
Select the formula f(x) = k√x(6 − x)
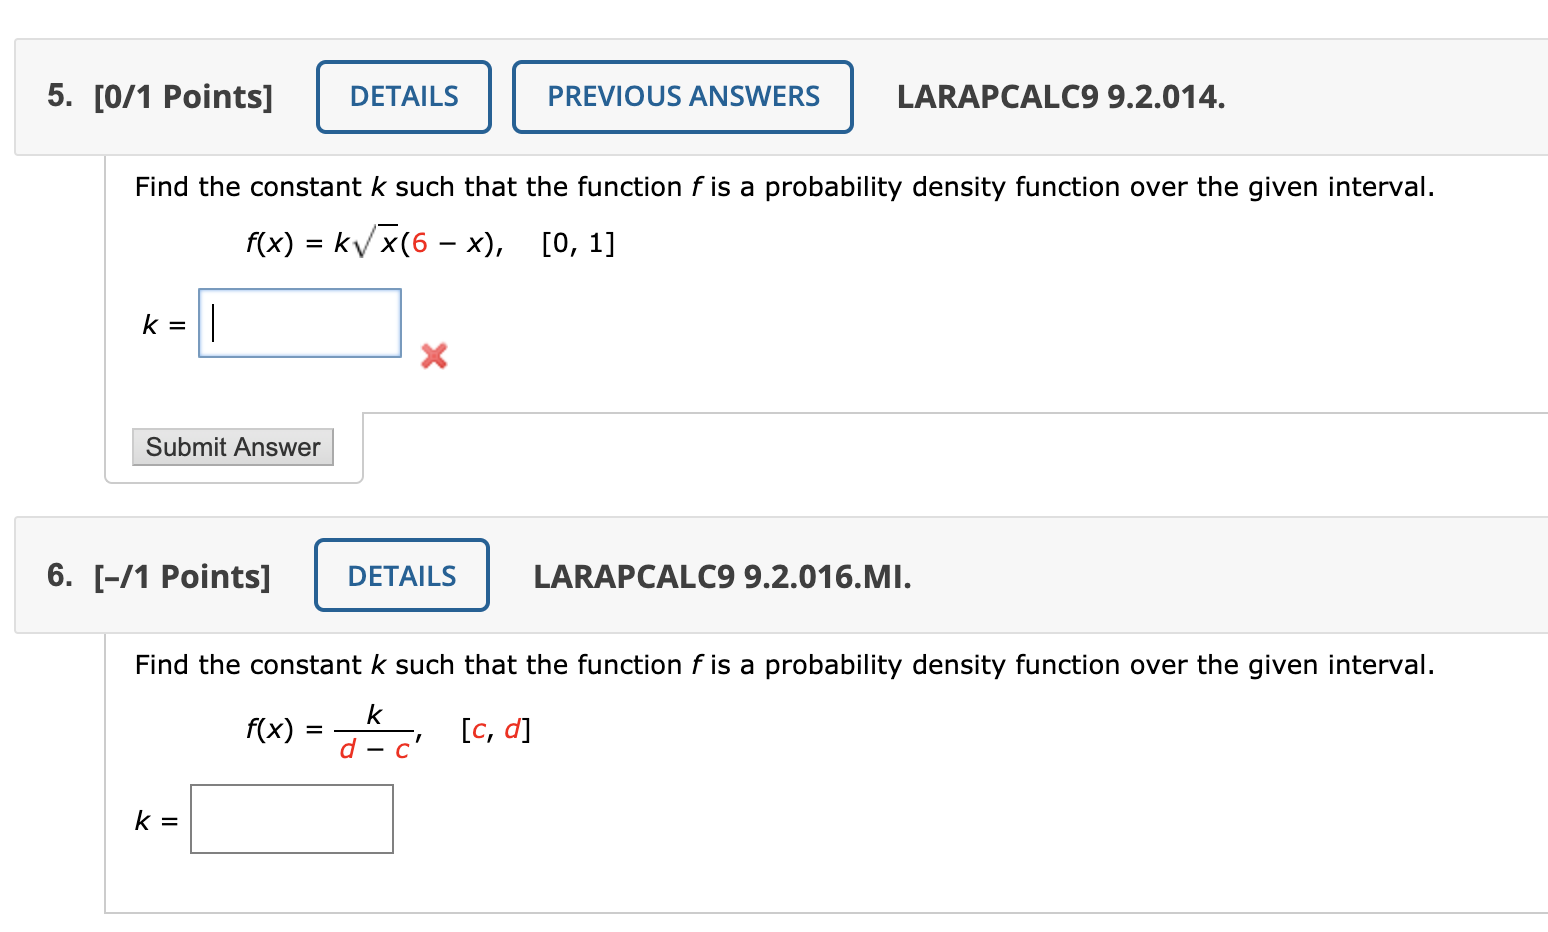click(375, 240)
